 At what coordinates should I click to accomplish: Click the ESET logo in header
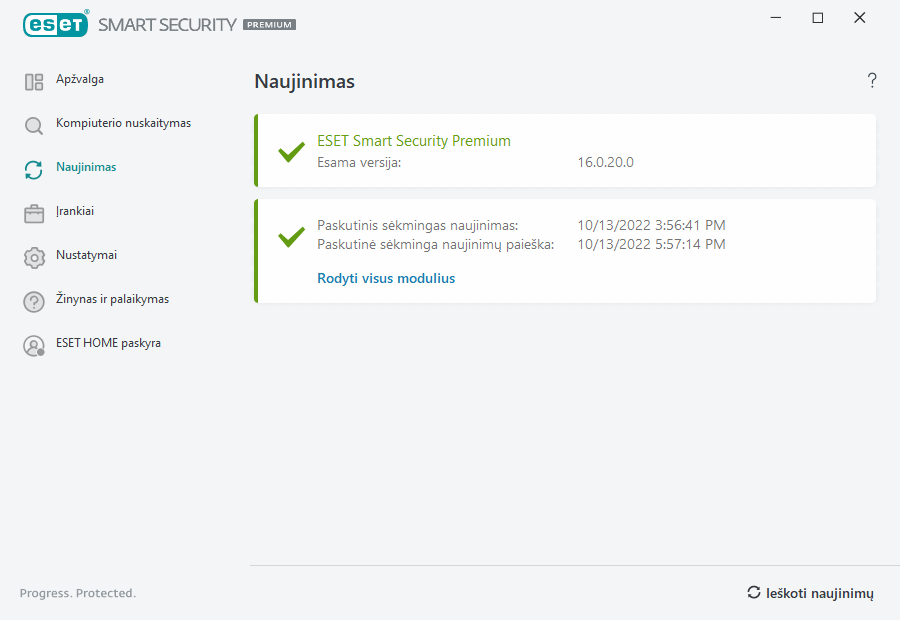(x=56, y=24)
